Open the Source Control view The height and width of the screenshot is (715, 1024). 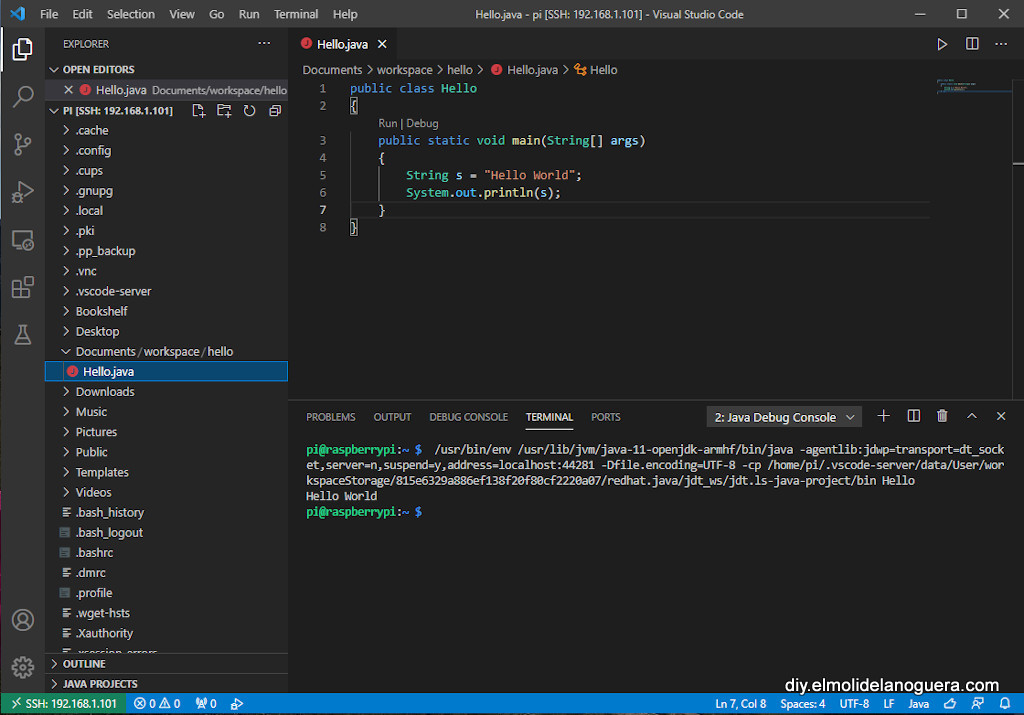(22, 144)
